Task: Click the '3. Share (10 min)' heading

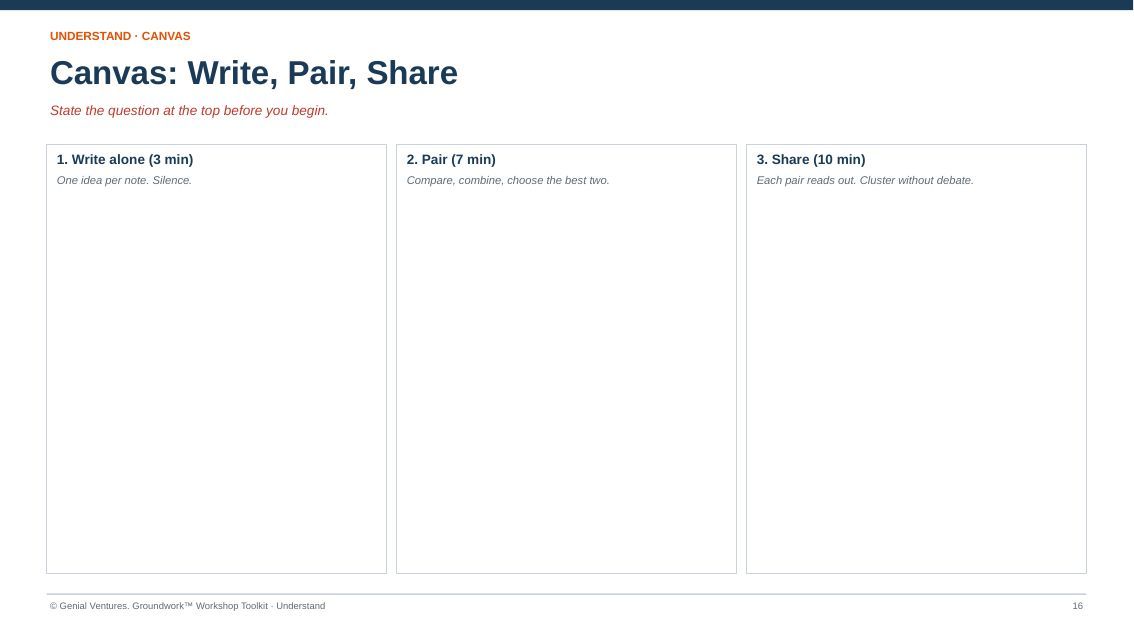Action: (x=811, y=160)
